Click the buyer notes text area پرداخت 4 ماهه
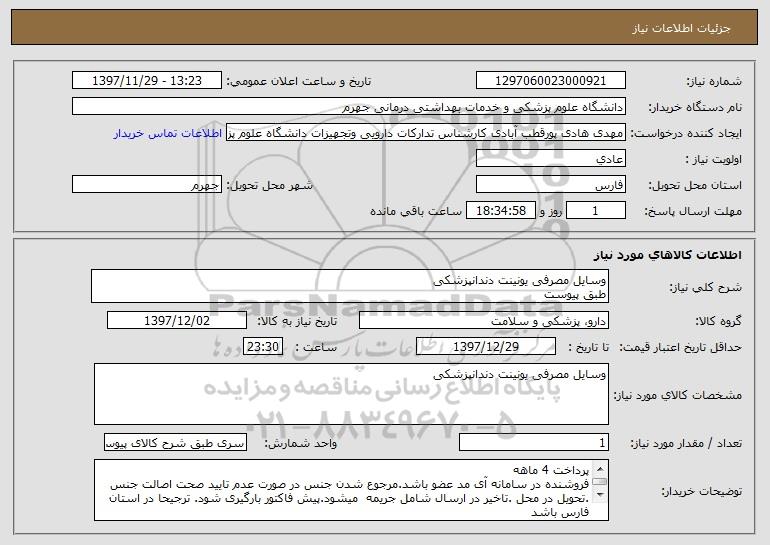Screen dimensions: 770x545 coord(351,490)
